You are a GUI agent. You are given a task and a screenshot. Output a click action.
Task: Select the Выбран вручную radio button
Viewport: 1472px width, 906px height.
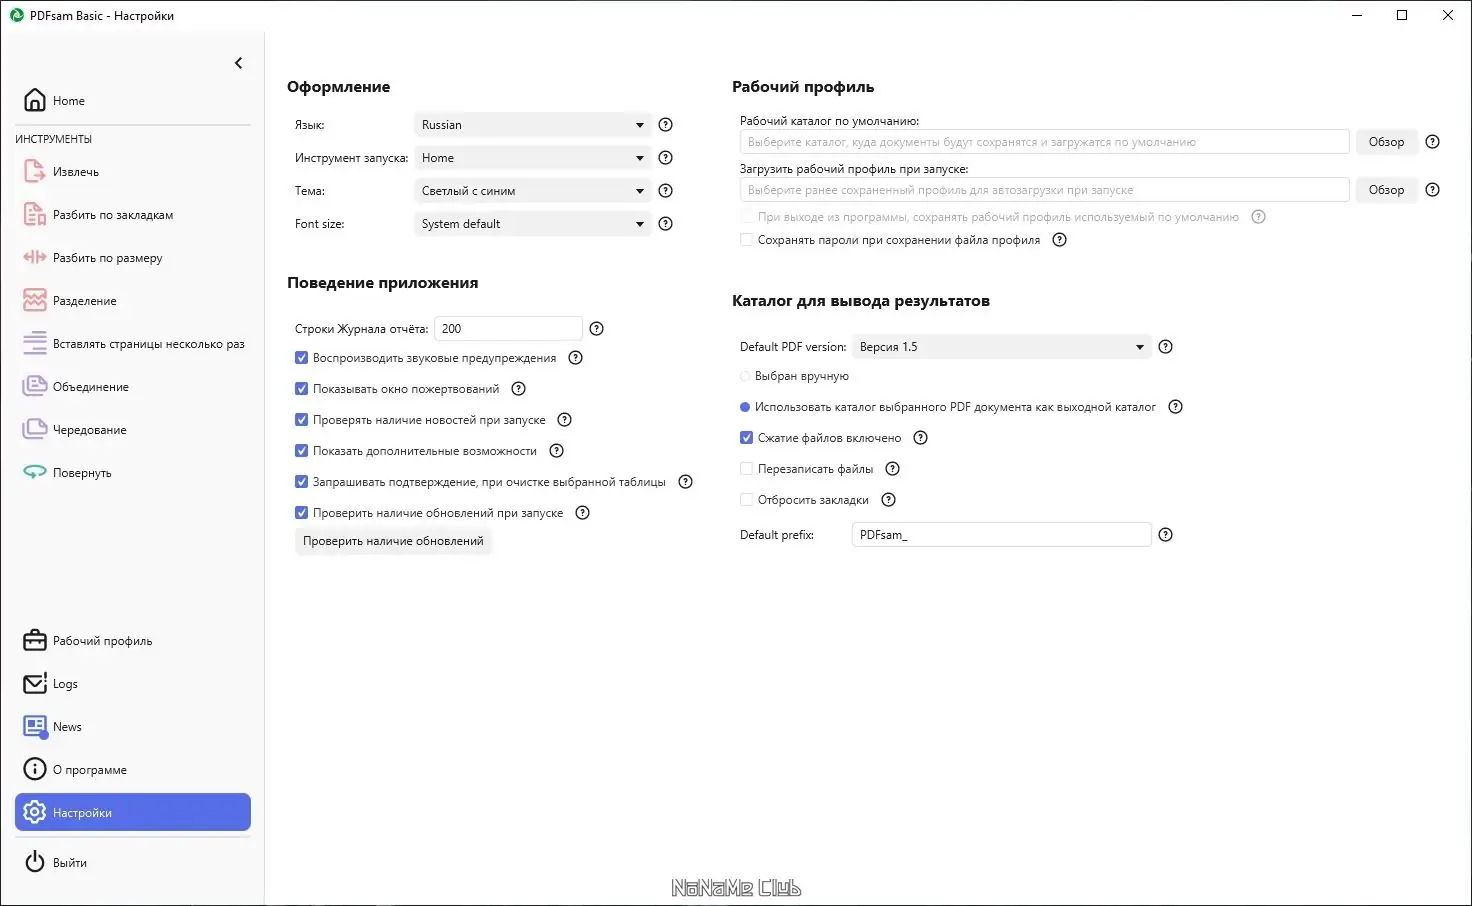[745, 376]
